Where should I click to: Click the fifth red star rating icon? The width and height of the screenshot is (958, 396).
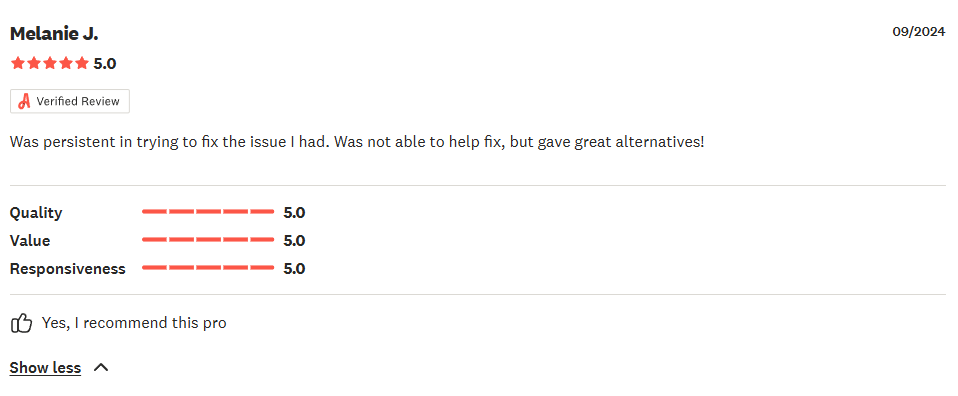(82, 63)
